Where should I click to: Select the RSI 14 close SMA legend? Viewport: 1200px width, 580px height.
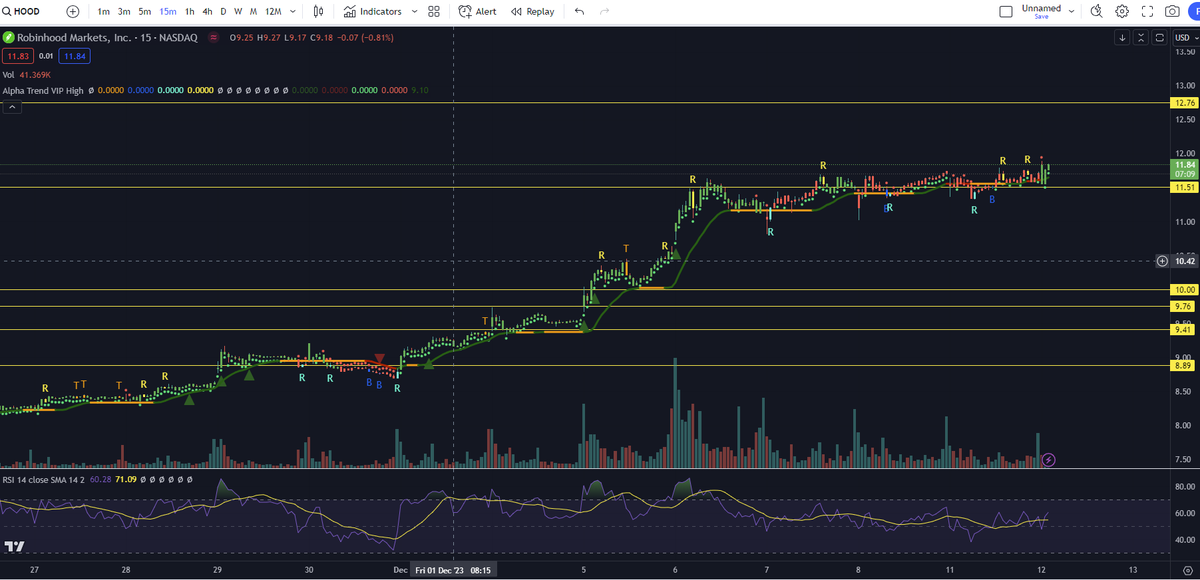[43, 479]
